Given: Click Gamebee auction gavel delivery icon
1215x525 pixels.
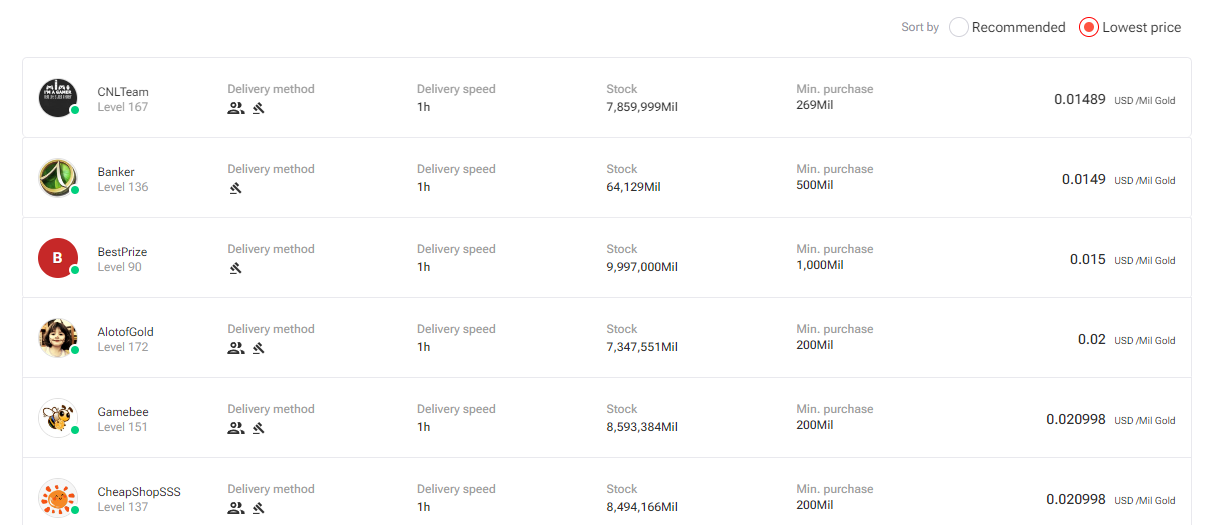Looking at the screenshot, I should tap(258, 428).
